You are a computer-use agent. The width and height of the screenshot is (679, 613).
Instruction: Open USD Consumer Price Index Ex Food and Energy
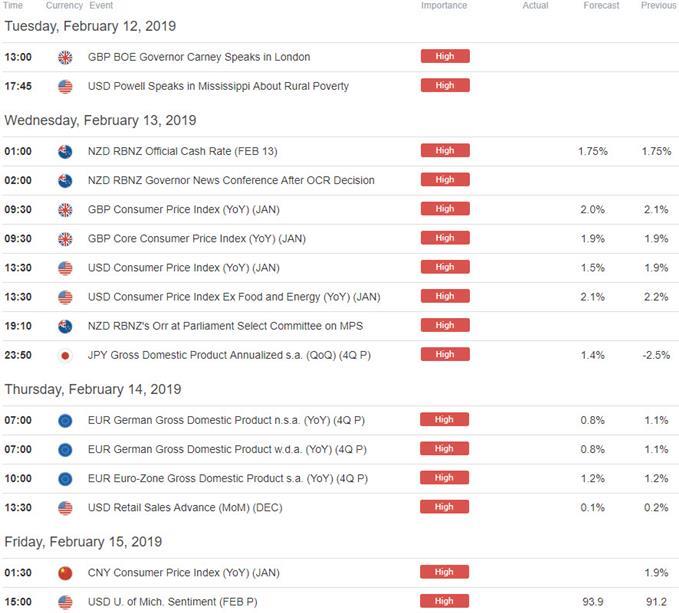(233, 297)
